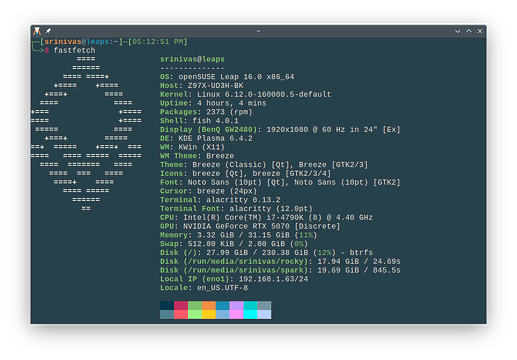Click memory value '3.32 GiB / 31.15 GiB'
Image resolution: width=517 pixels, height=360 pixels.
243,235
